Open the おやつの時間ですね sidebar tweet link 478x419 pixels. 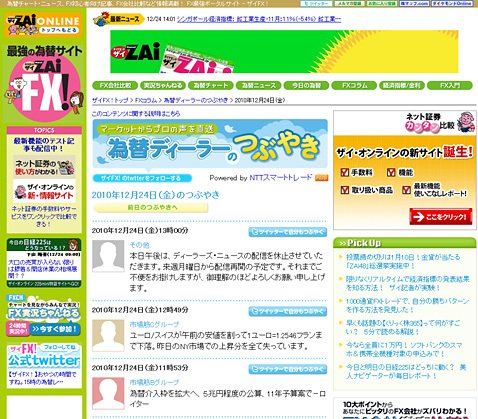tap(42, 378)
